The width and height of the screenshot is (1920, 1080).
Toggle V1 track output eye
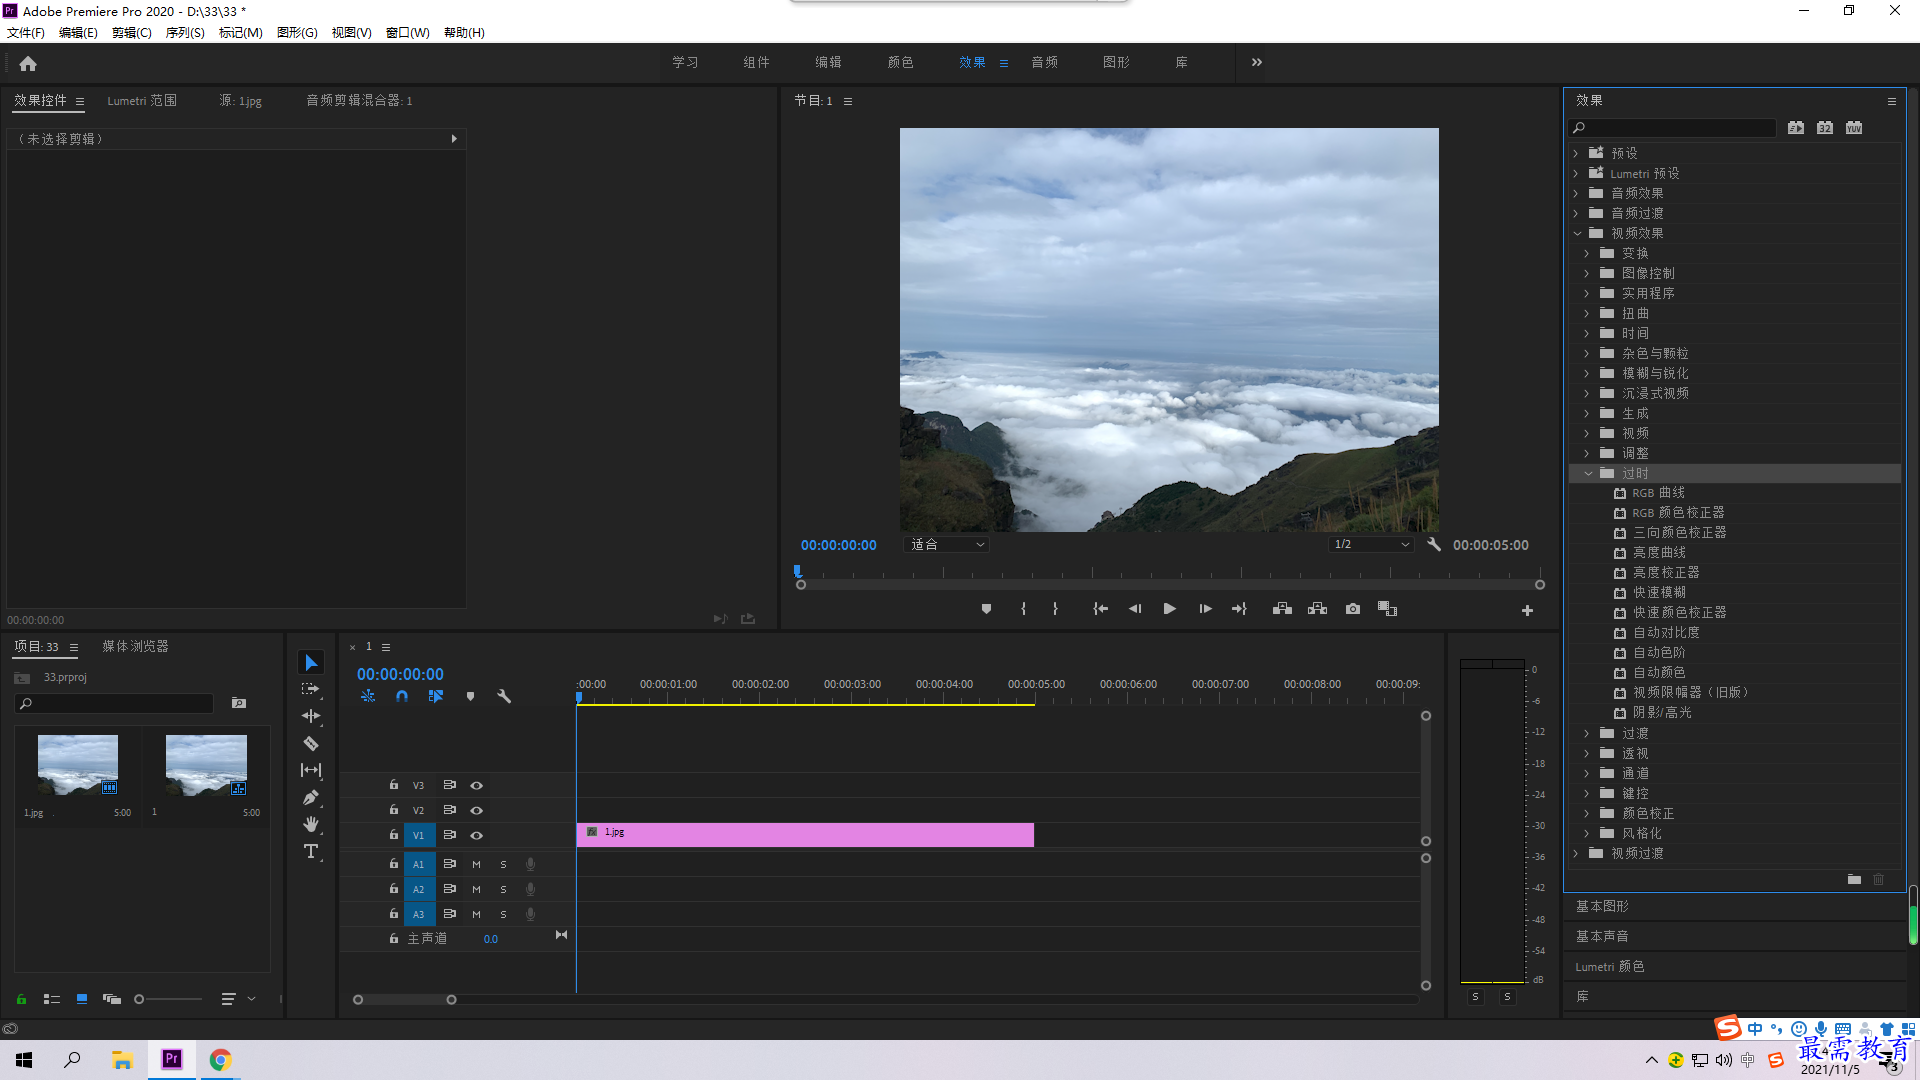(477, 836)
